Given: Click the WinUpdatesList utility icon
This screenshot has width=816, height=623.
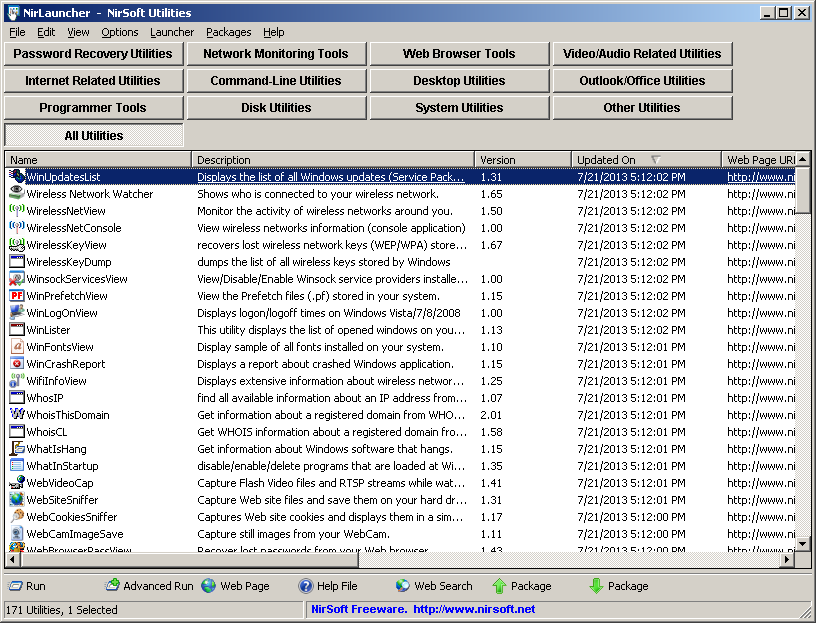Looking at the screenshot, I should point(17,176).
